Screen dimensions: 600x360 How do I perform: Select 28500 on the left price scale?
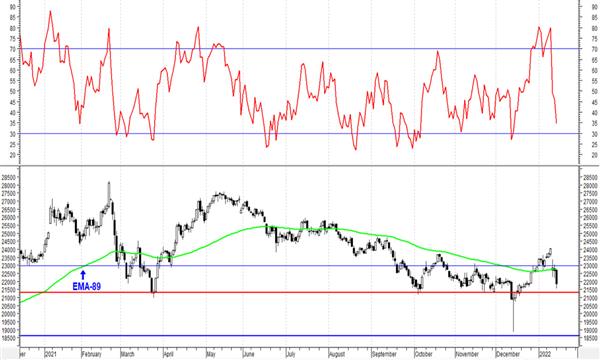pos(8,178)
